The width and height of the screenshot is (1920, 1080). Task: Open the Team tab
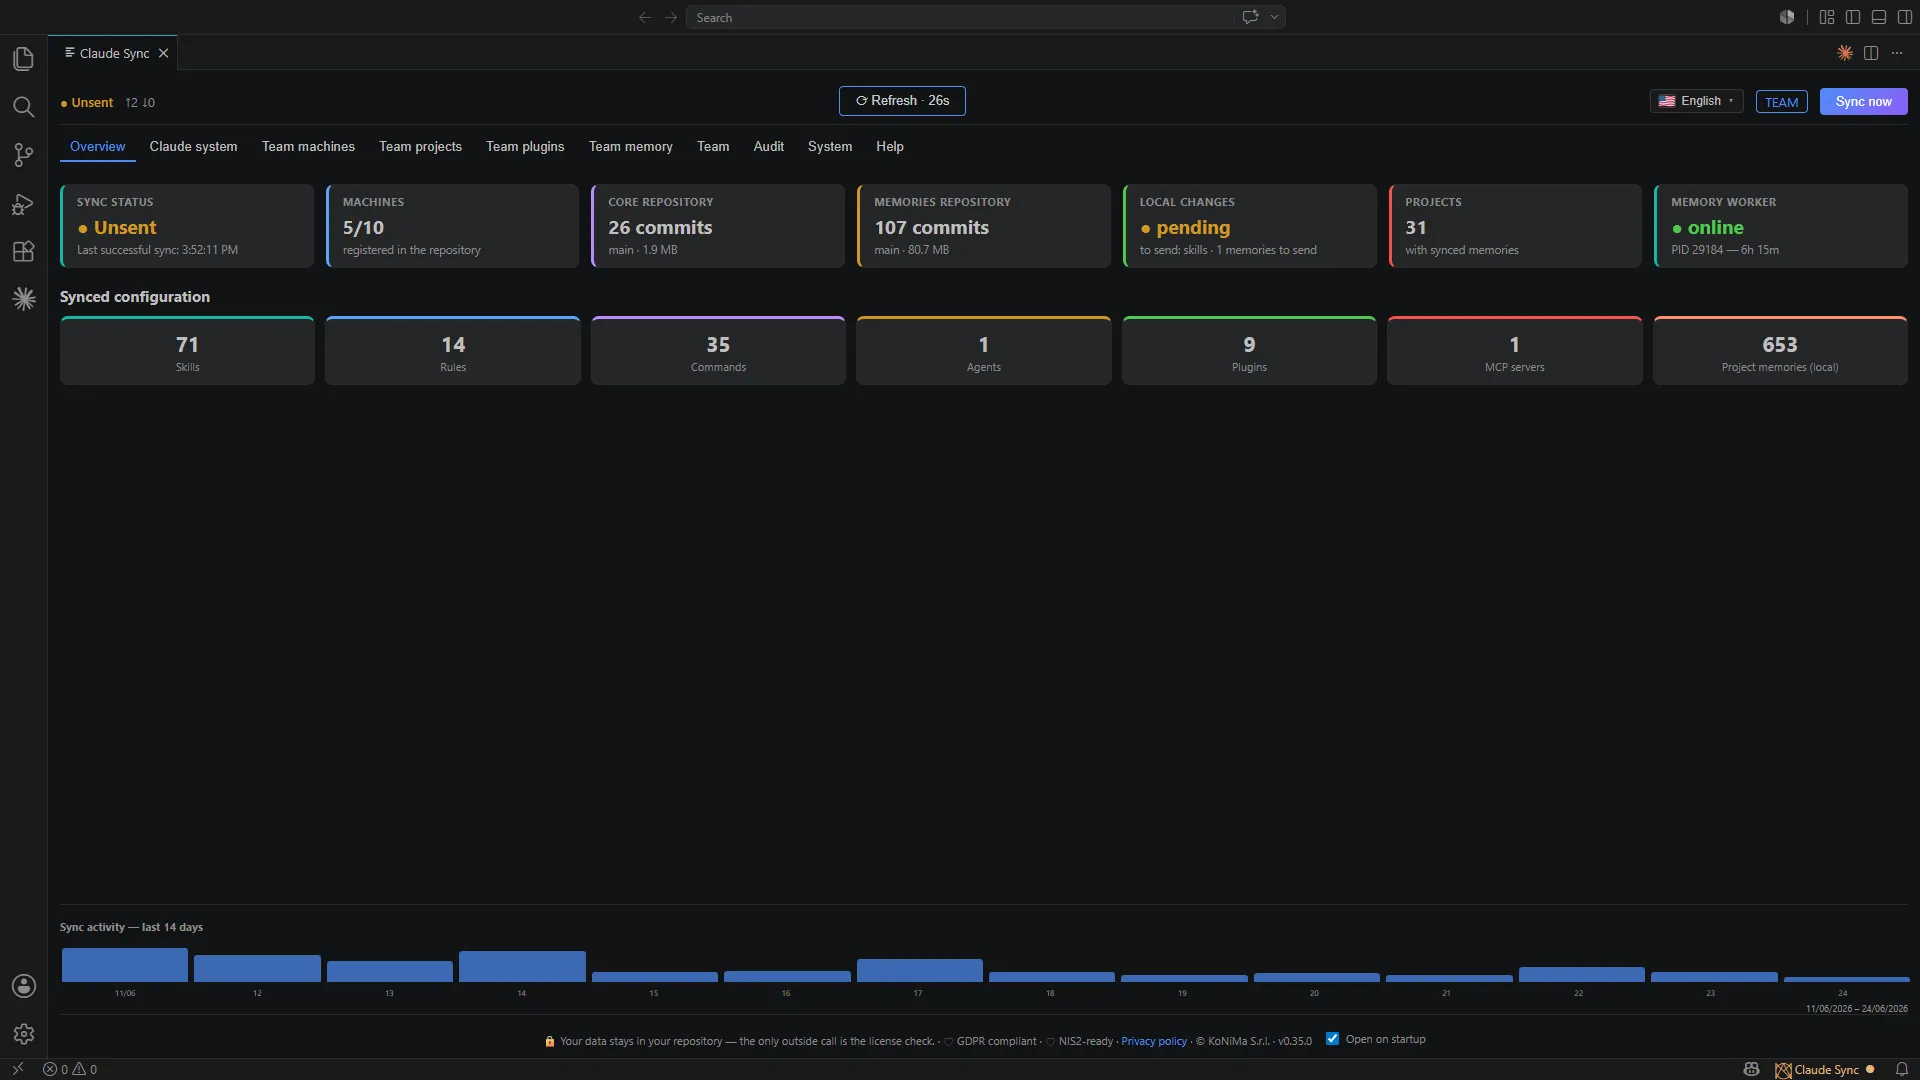click(713, 146)
